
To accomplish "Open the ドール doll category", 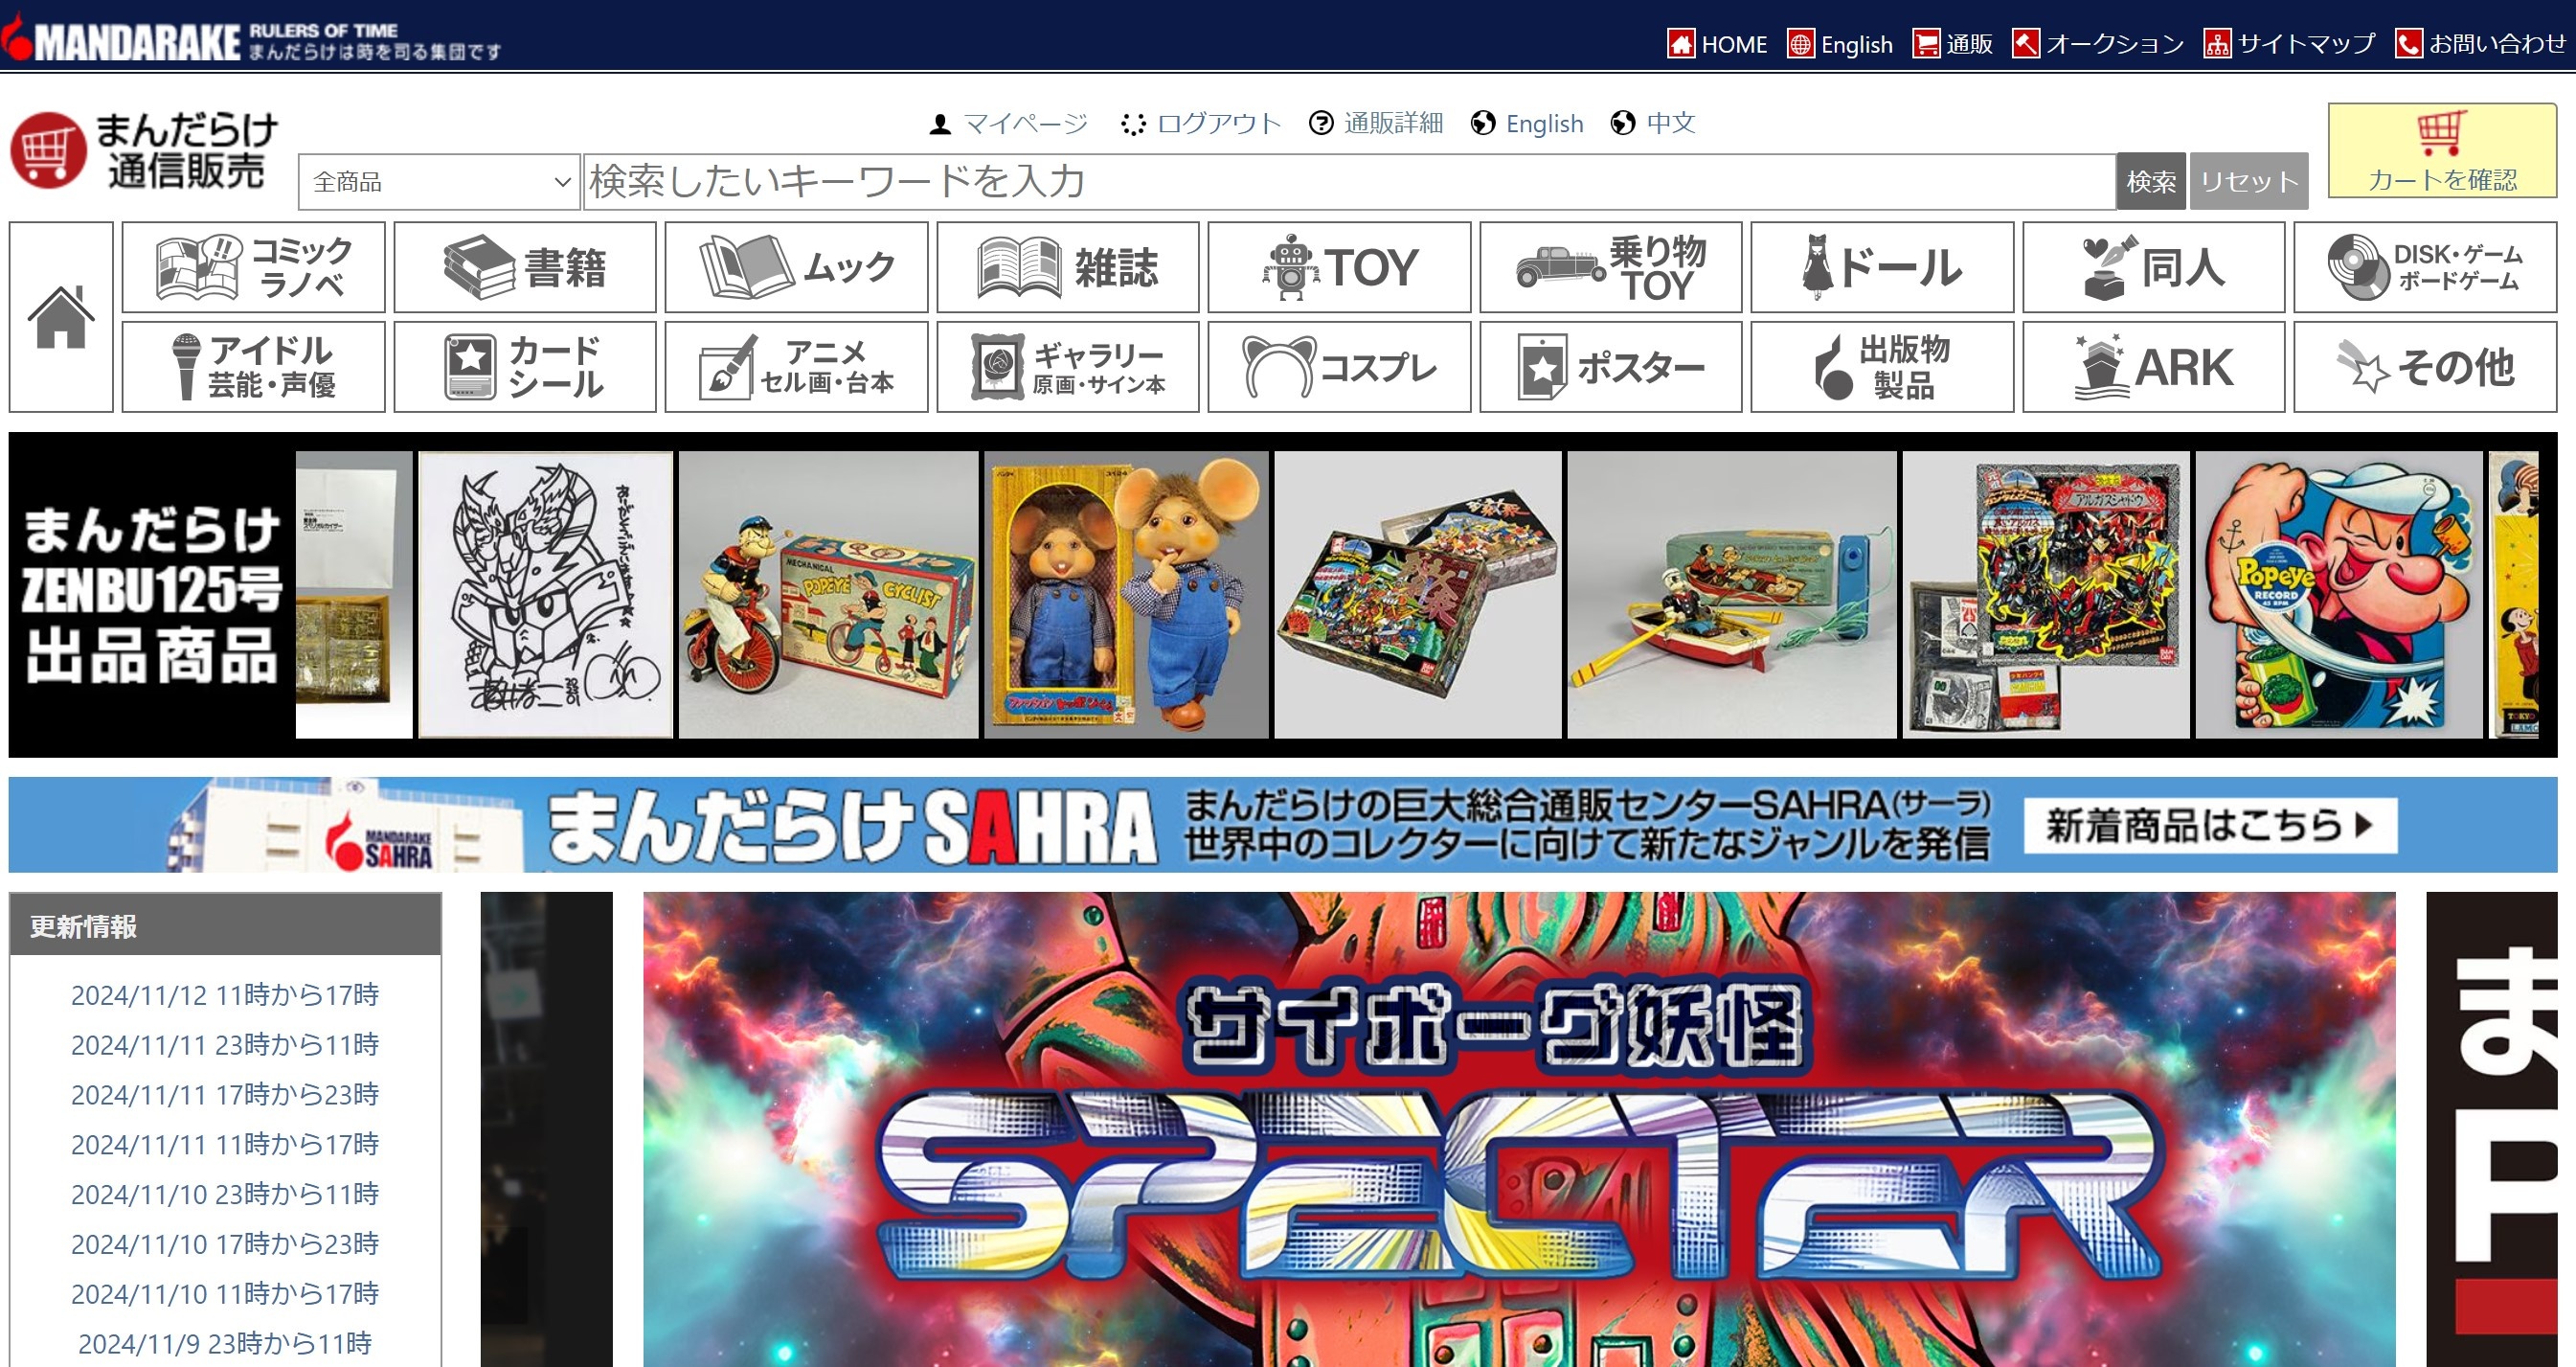I will tap(1882, 267).
